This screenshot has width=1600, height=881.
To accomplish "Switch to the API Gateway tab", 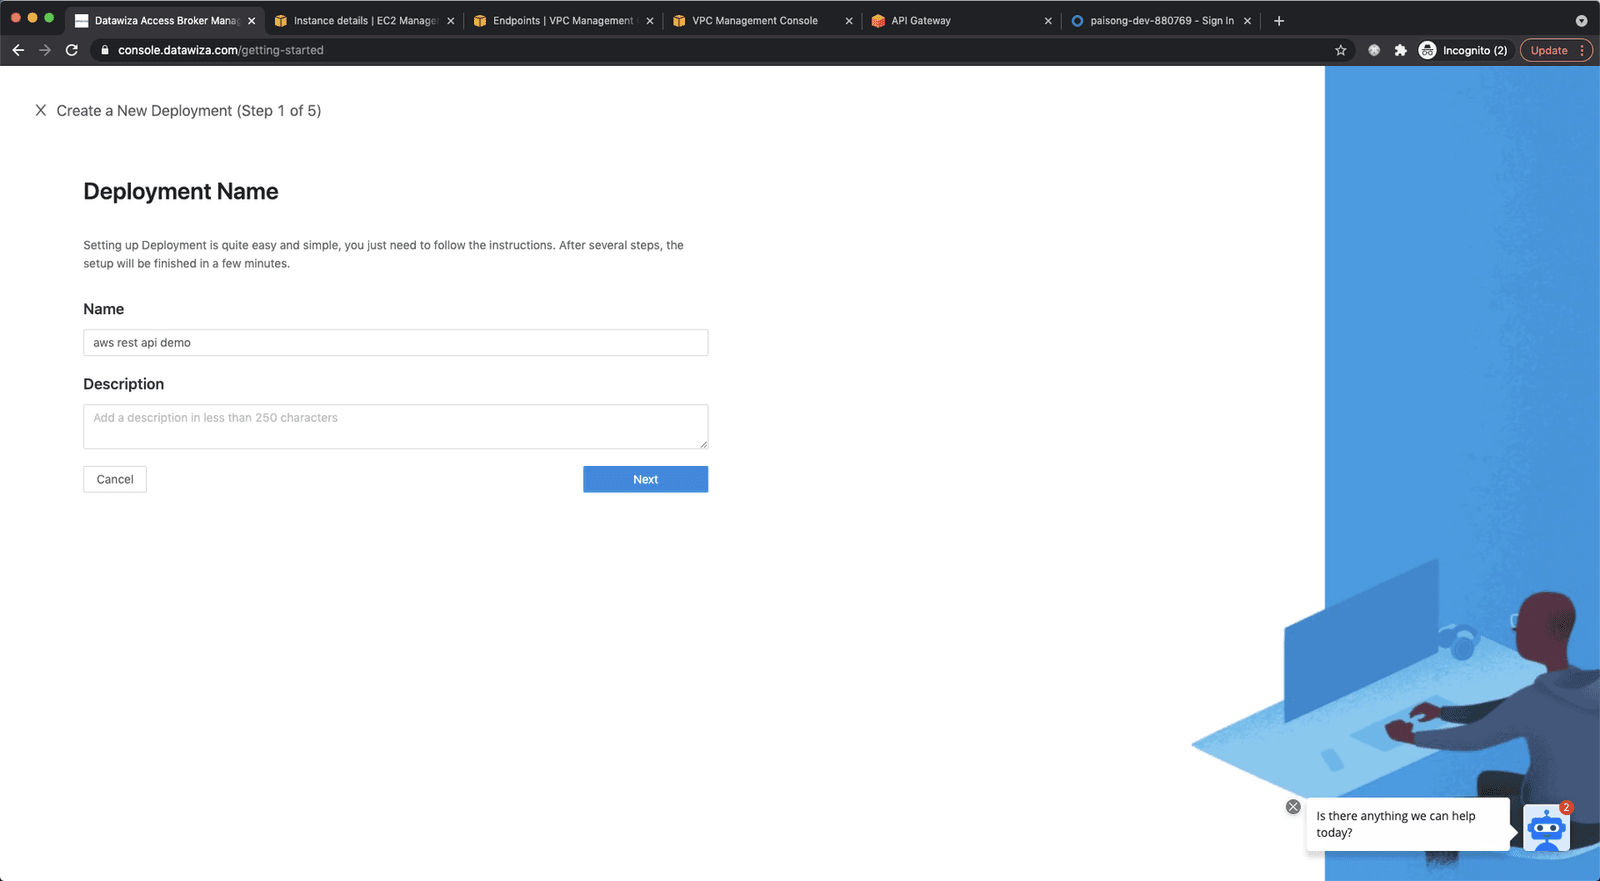I will 960,20.
